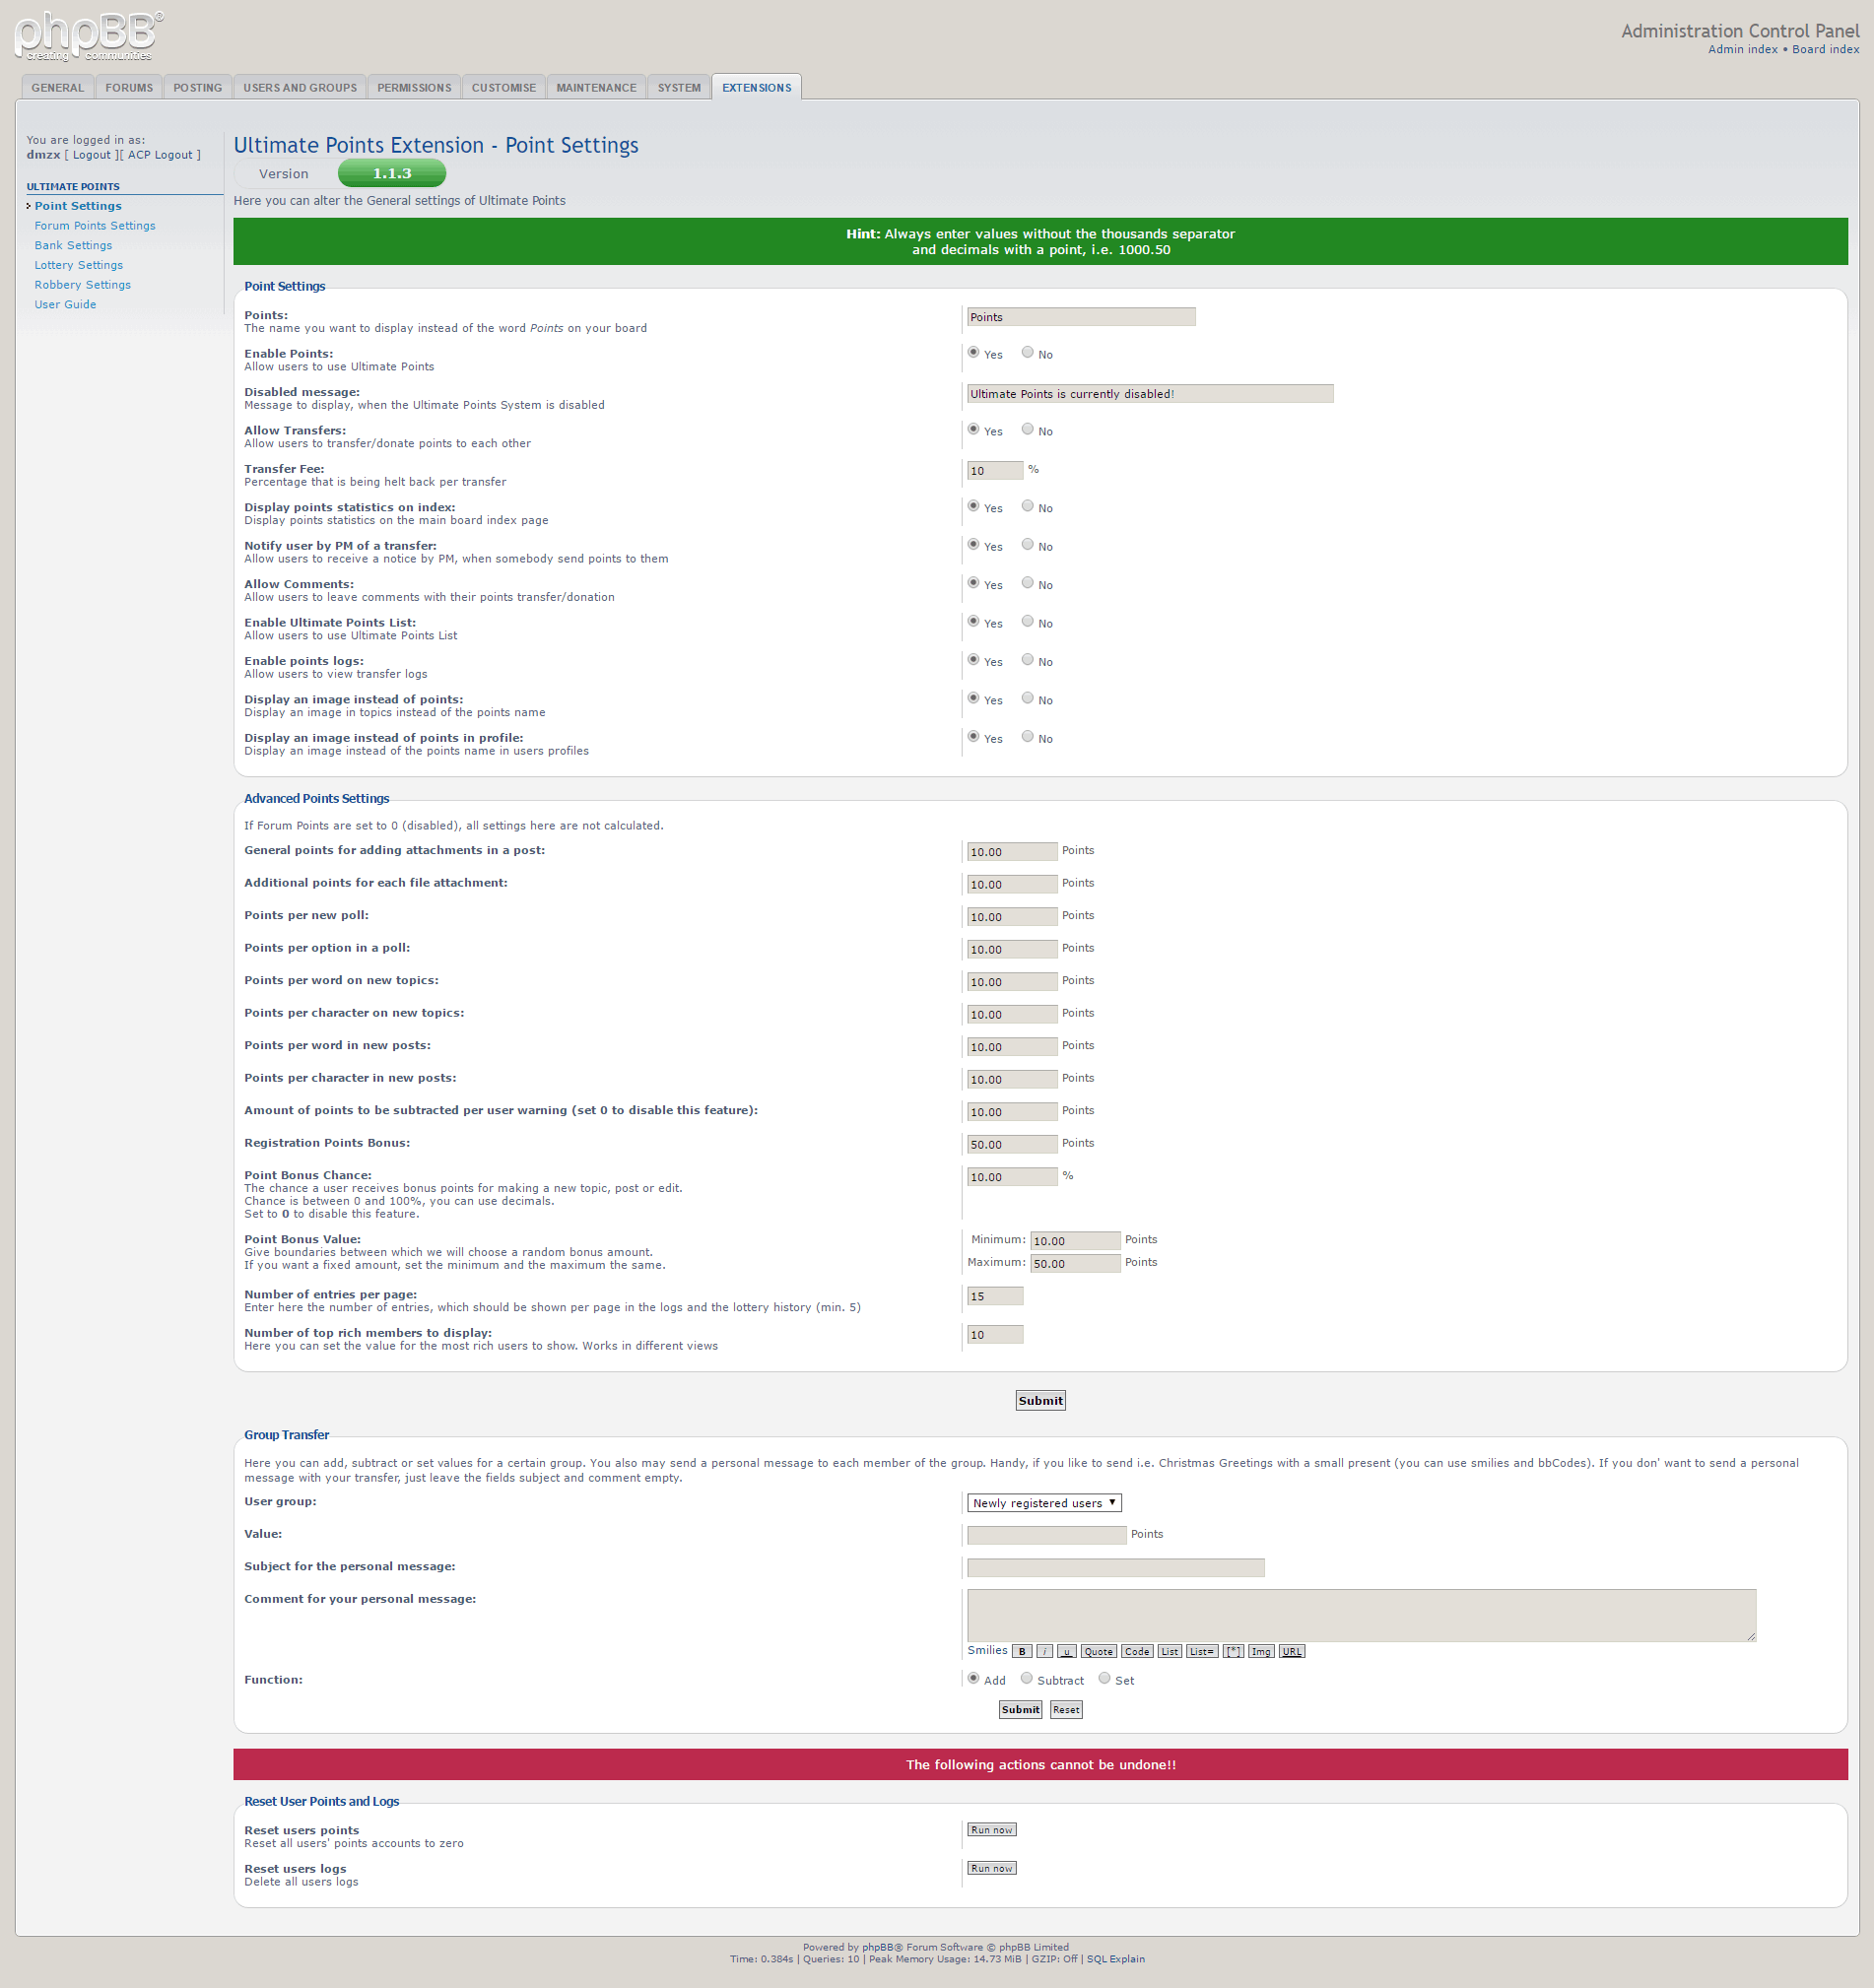Click the Transfer Fee percentage field
This screenshot has width=1874, height=1988.
pos(995,471)
